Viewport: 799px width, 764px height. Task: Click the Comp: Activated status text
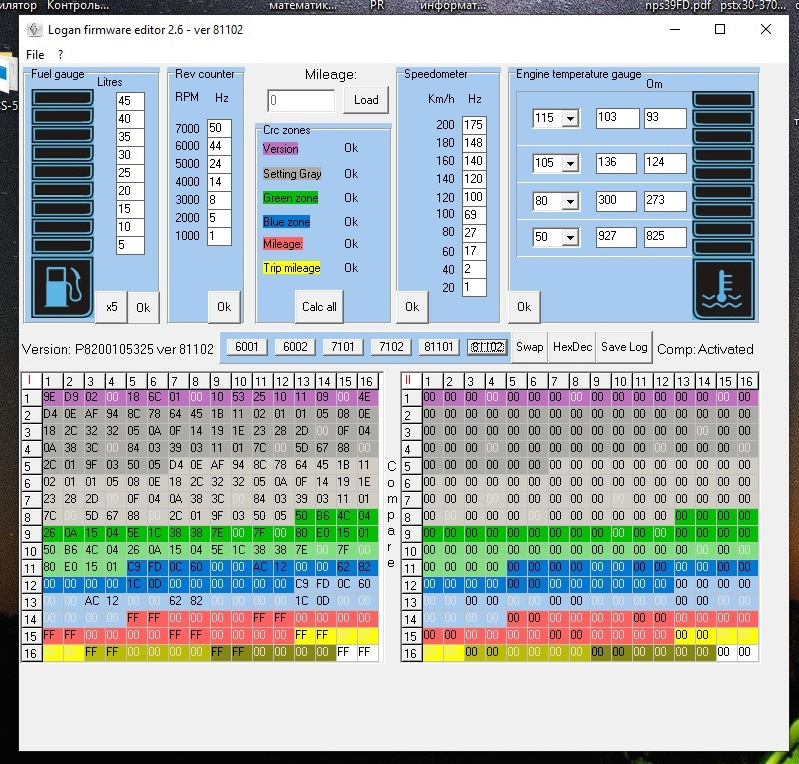point(705,349)
